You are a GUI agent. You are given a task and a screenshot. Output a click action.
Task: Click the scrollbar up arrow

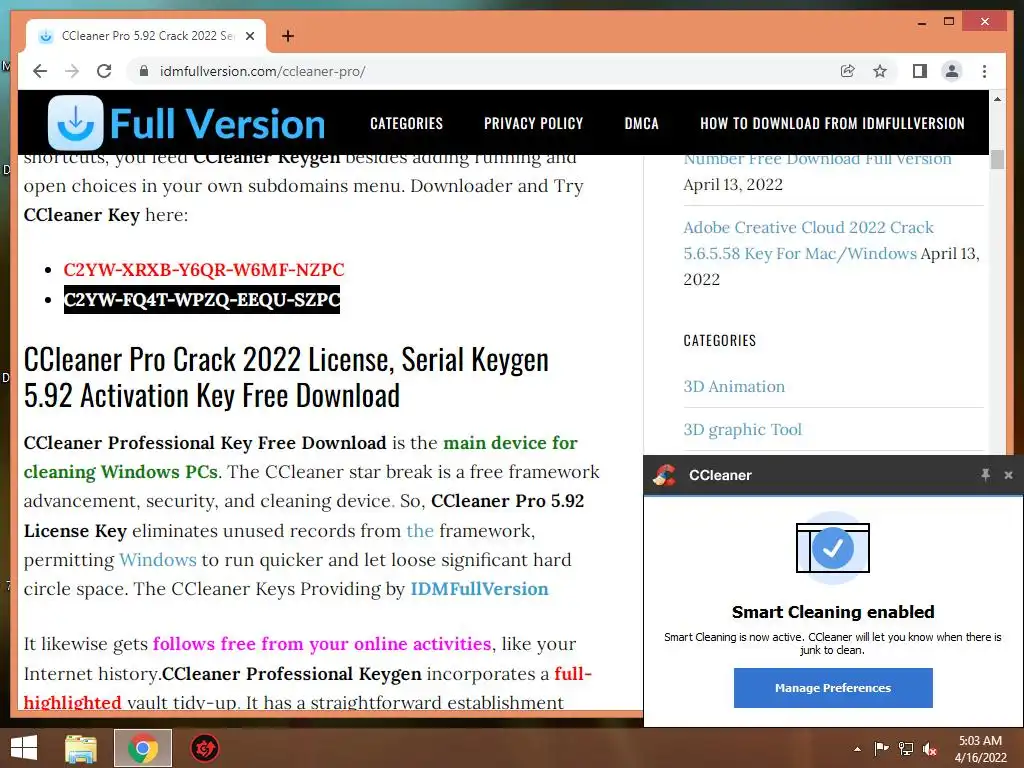pyautogui.click(x=997, y=99)
